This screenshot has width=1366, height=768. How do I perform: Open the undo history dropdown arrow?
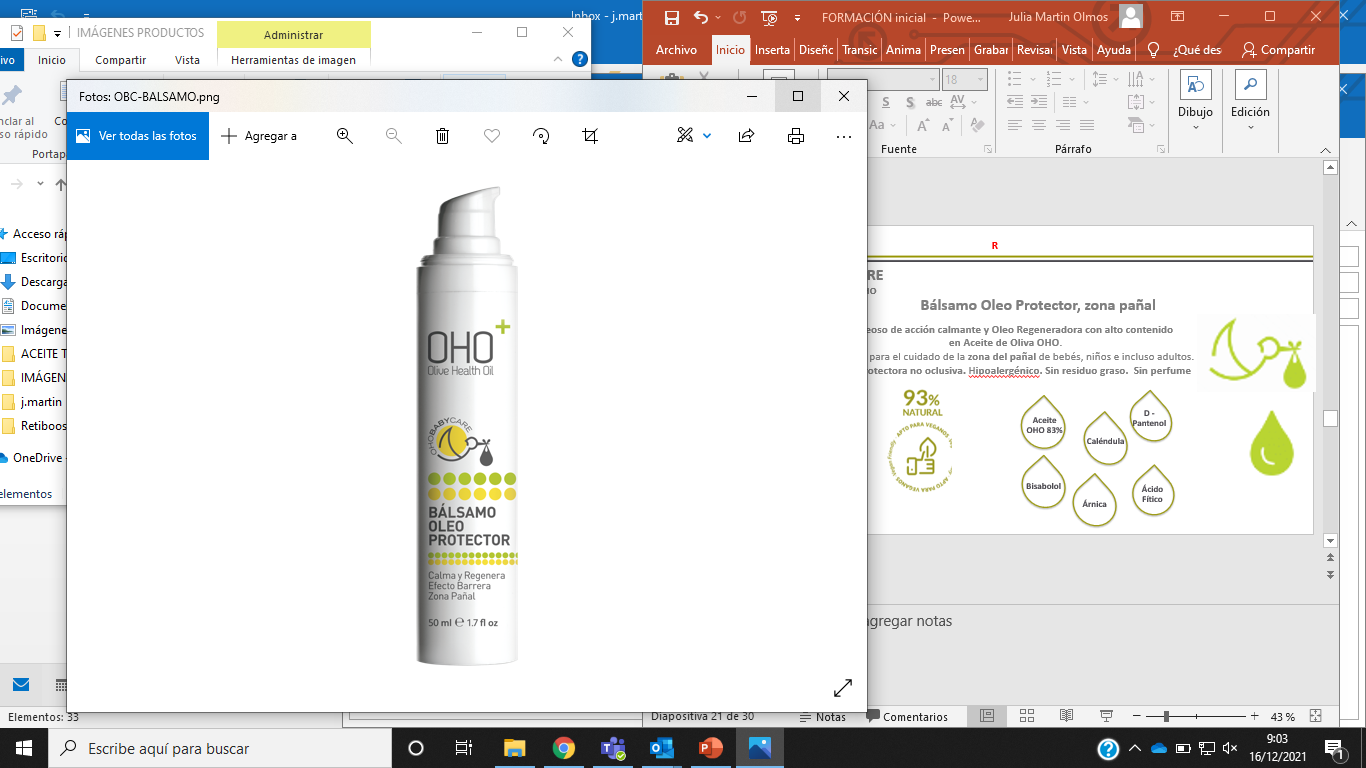(x=719, y=17)
